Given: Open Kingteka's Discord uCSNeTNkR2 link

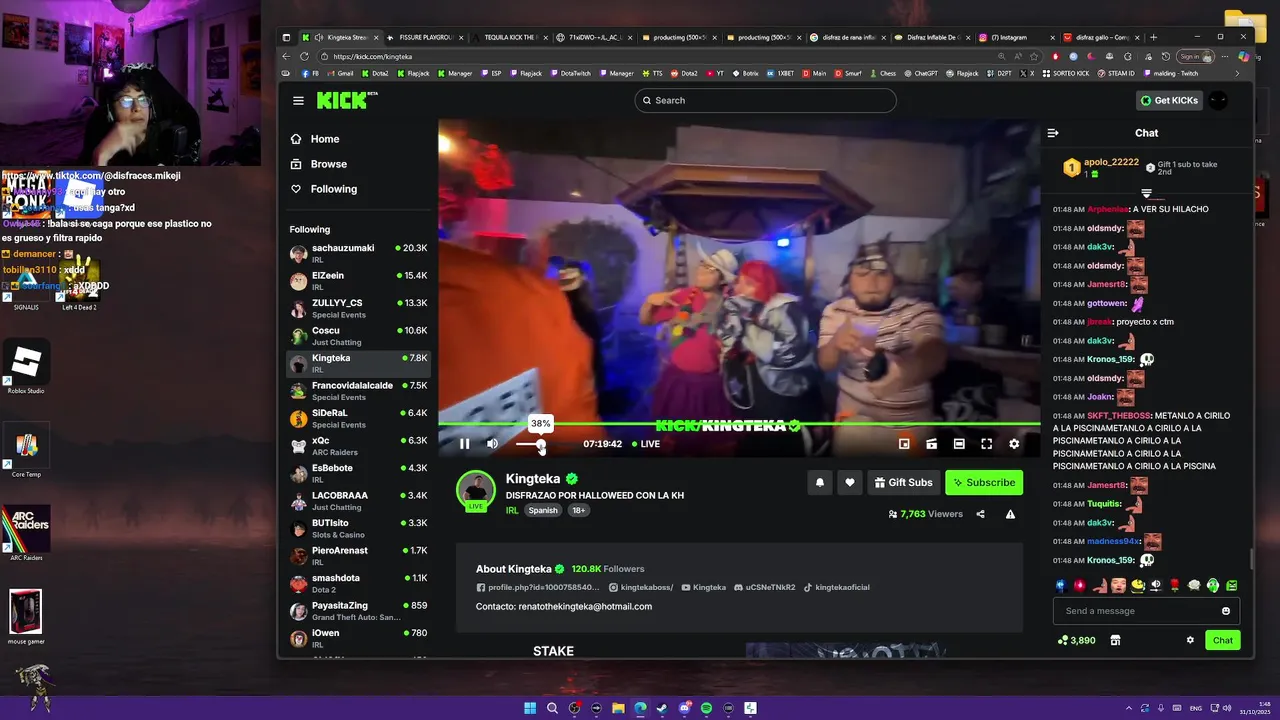Looking at the screenshot, I should point(764,587).
